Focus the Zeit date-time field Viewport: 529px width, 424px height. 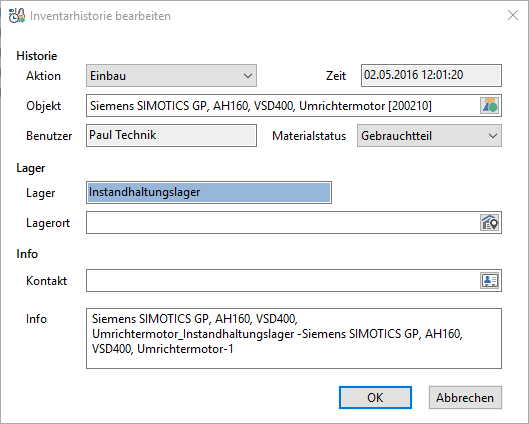431,75
